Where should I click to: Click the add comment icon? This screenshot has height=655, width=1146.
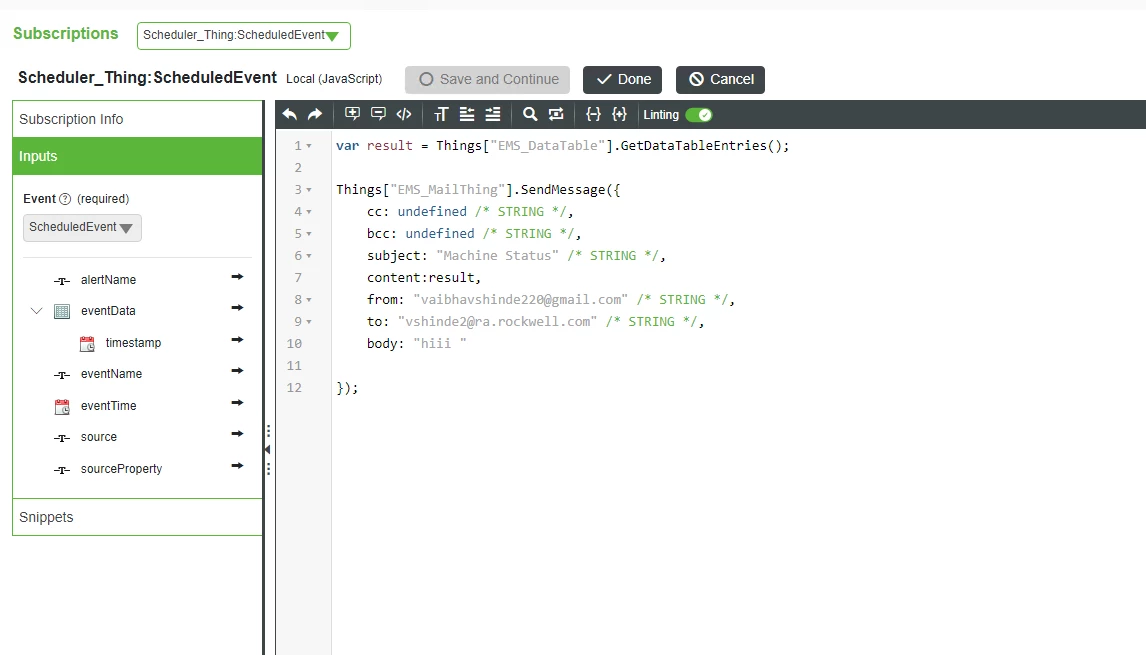coord(352,114)
